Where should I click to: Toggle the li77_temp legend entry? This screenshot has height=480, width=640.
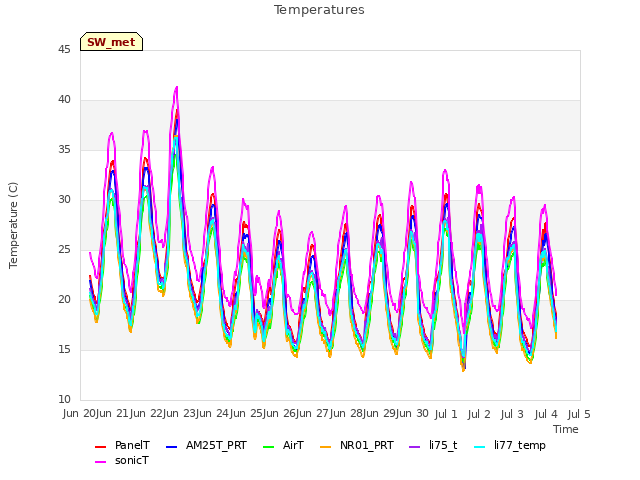pos(510,445)
